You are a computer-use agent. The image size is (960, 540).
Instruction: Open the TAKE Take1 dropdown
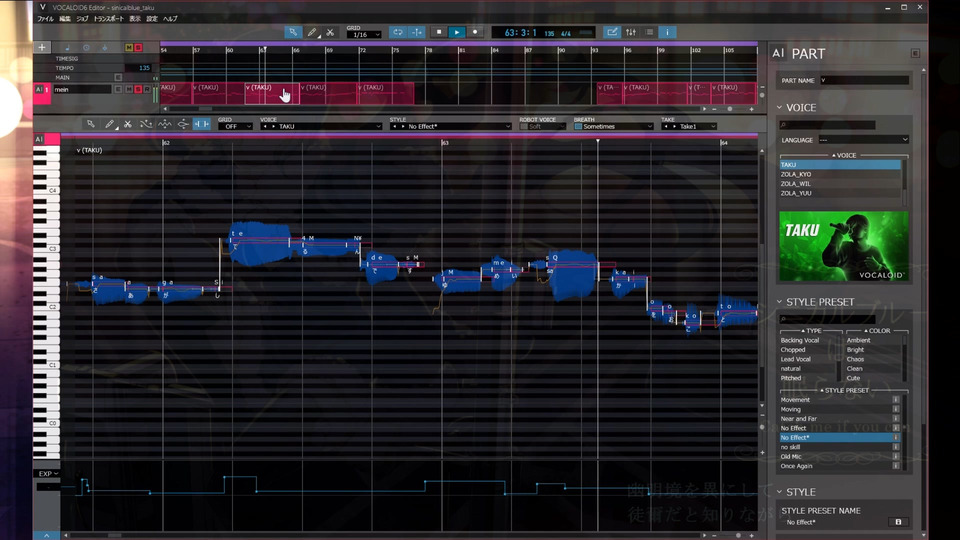point(689,127)
